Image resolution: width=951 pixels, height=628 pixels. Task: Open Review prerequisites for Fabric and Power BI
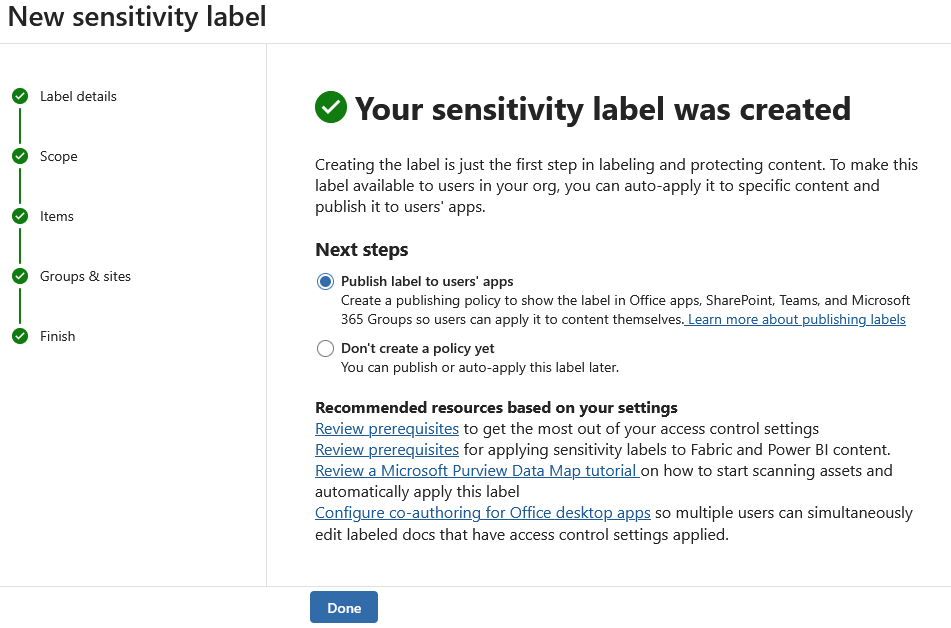[387, 449]
